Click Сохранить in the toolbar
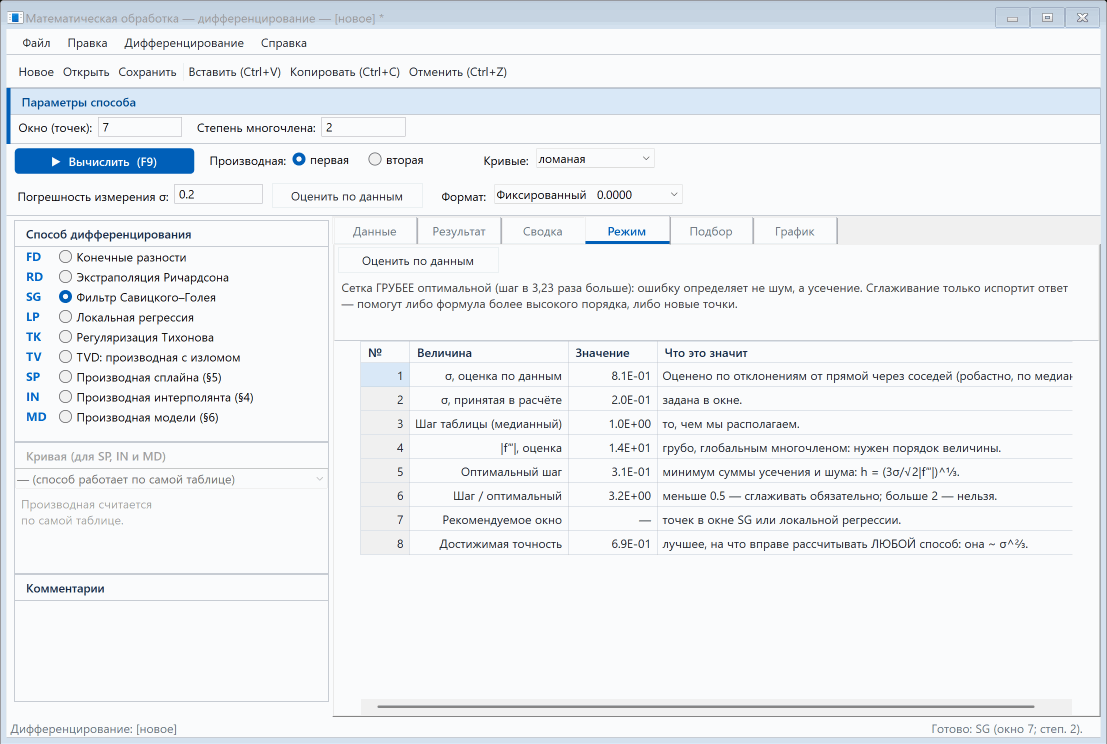Image resolution: width=1107 pixels, height=744 pixels. pos(148,72)
